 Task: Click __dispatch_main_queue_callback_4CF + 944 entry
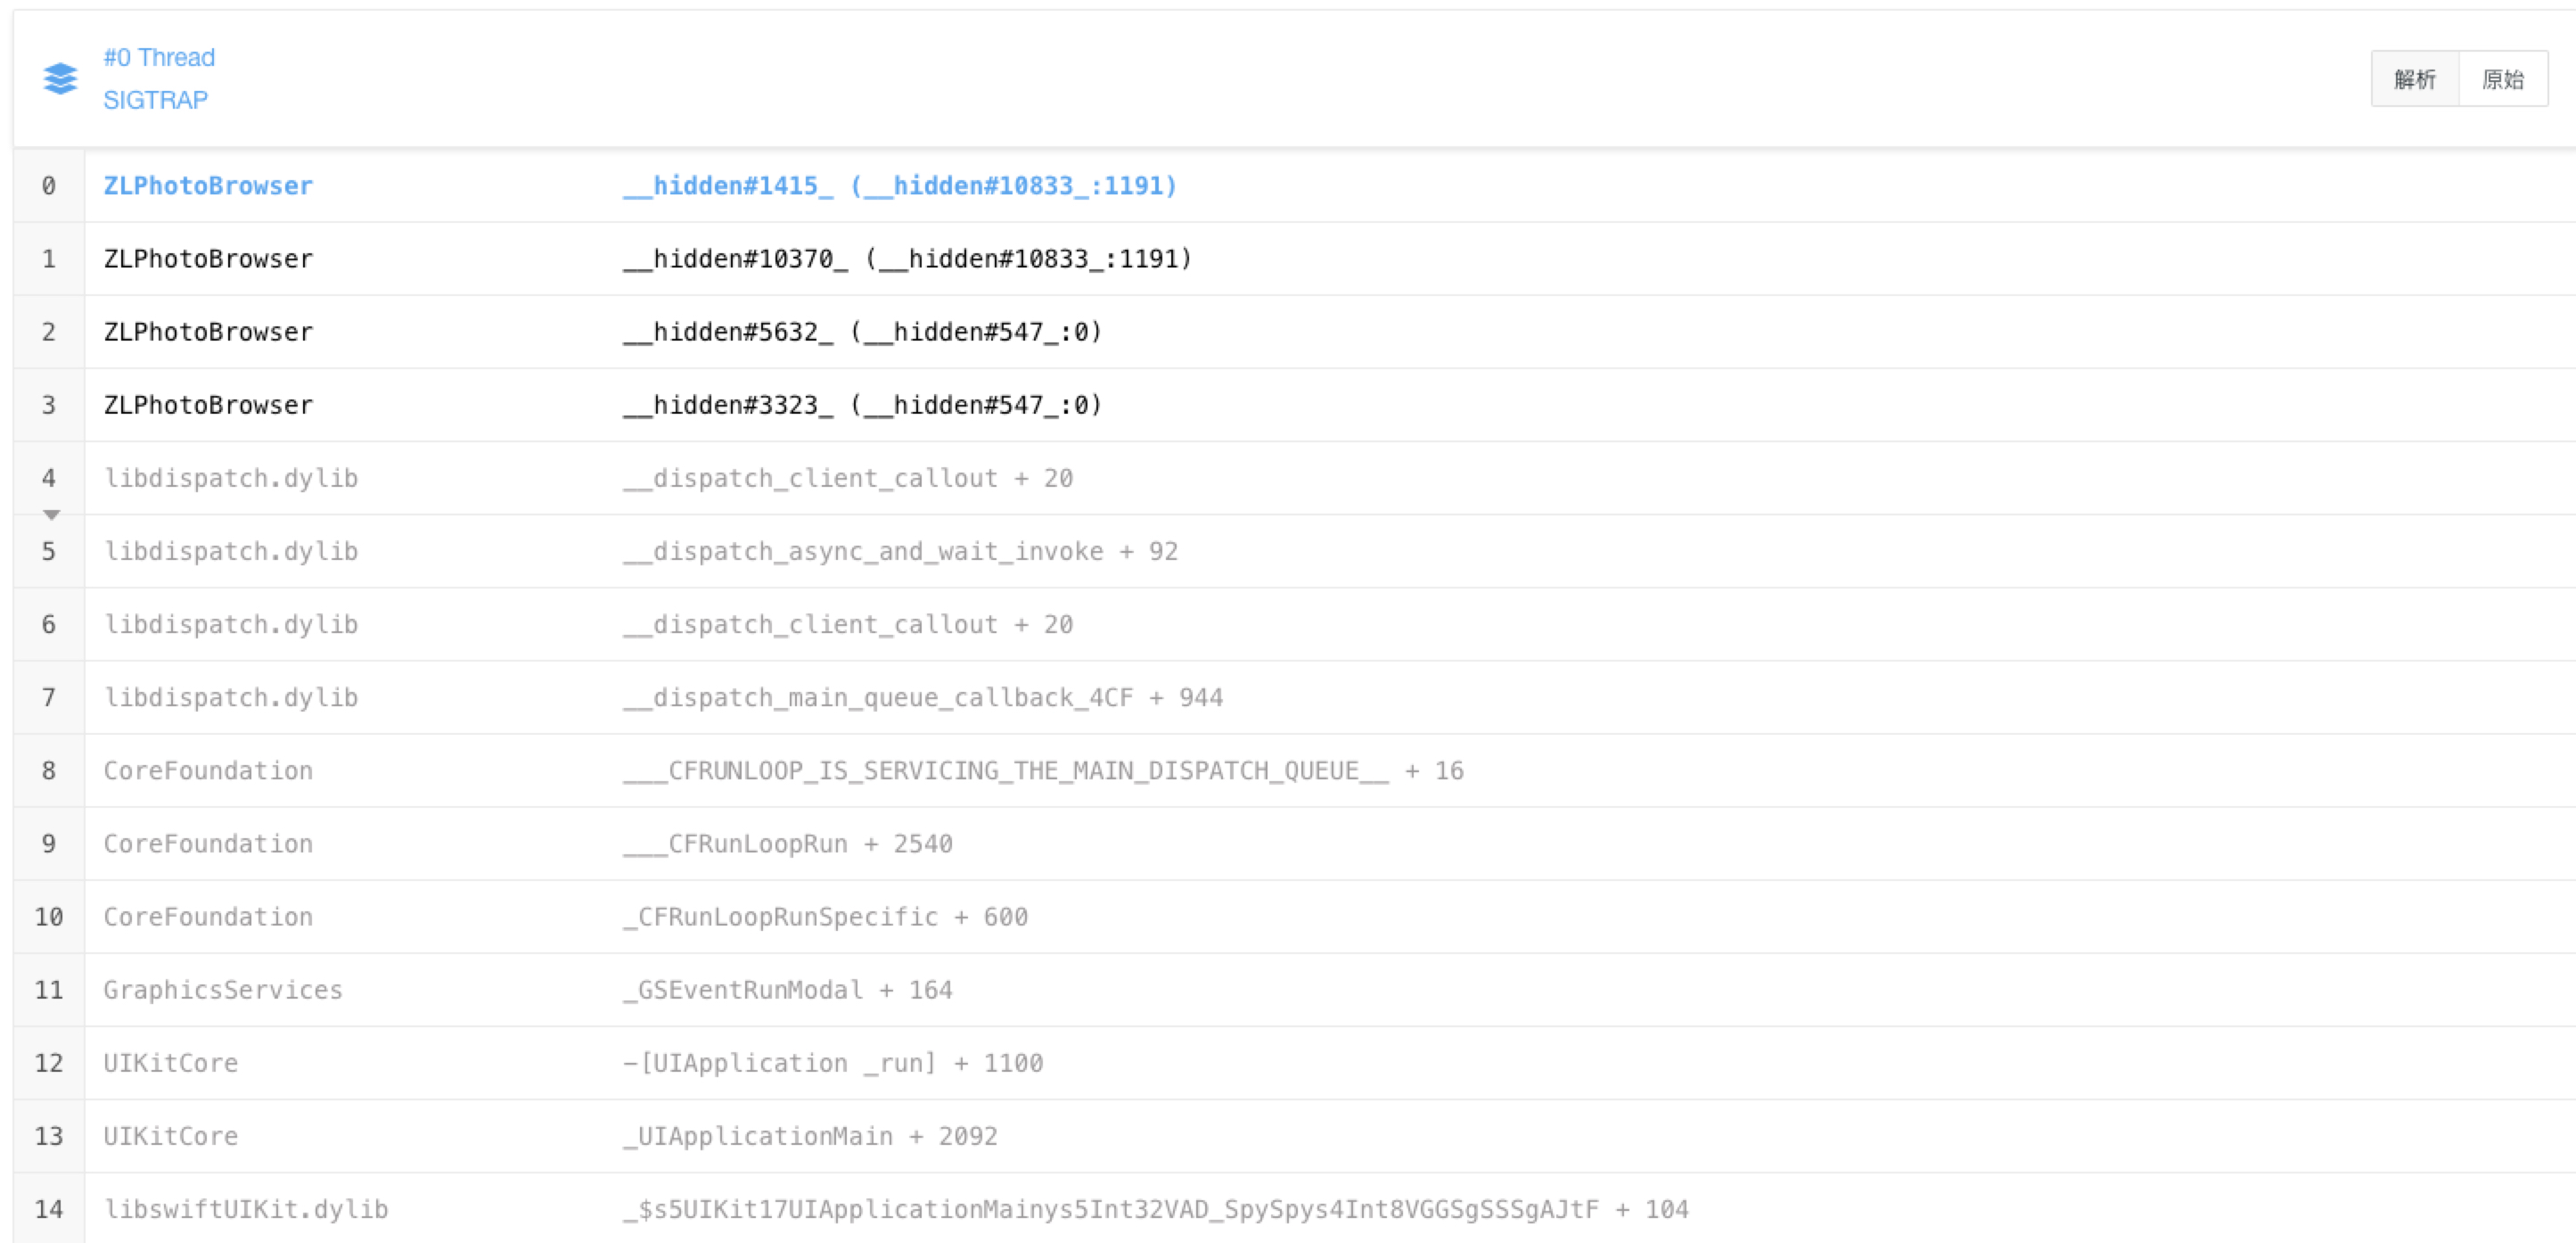tap(923, 697)
